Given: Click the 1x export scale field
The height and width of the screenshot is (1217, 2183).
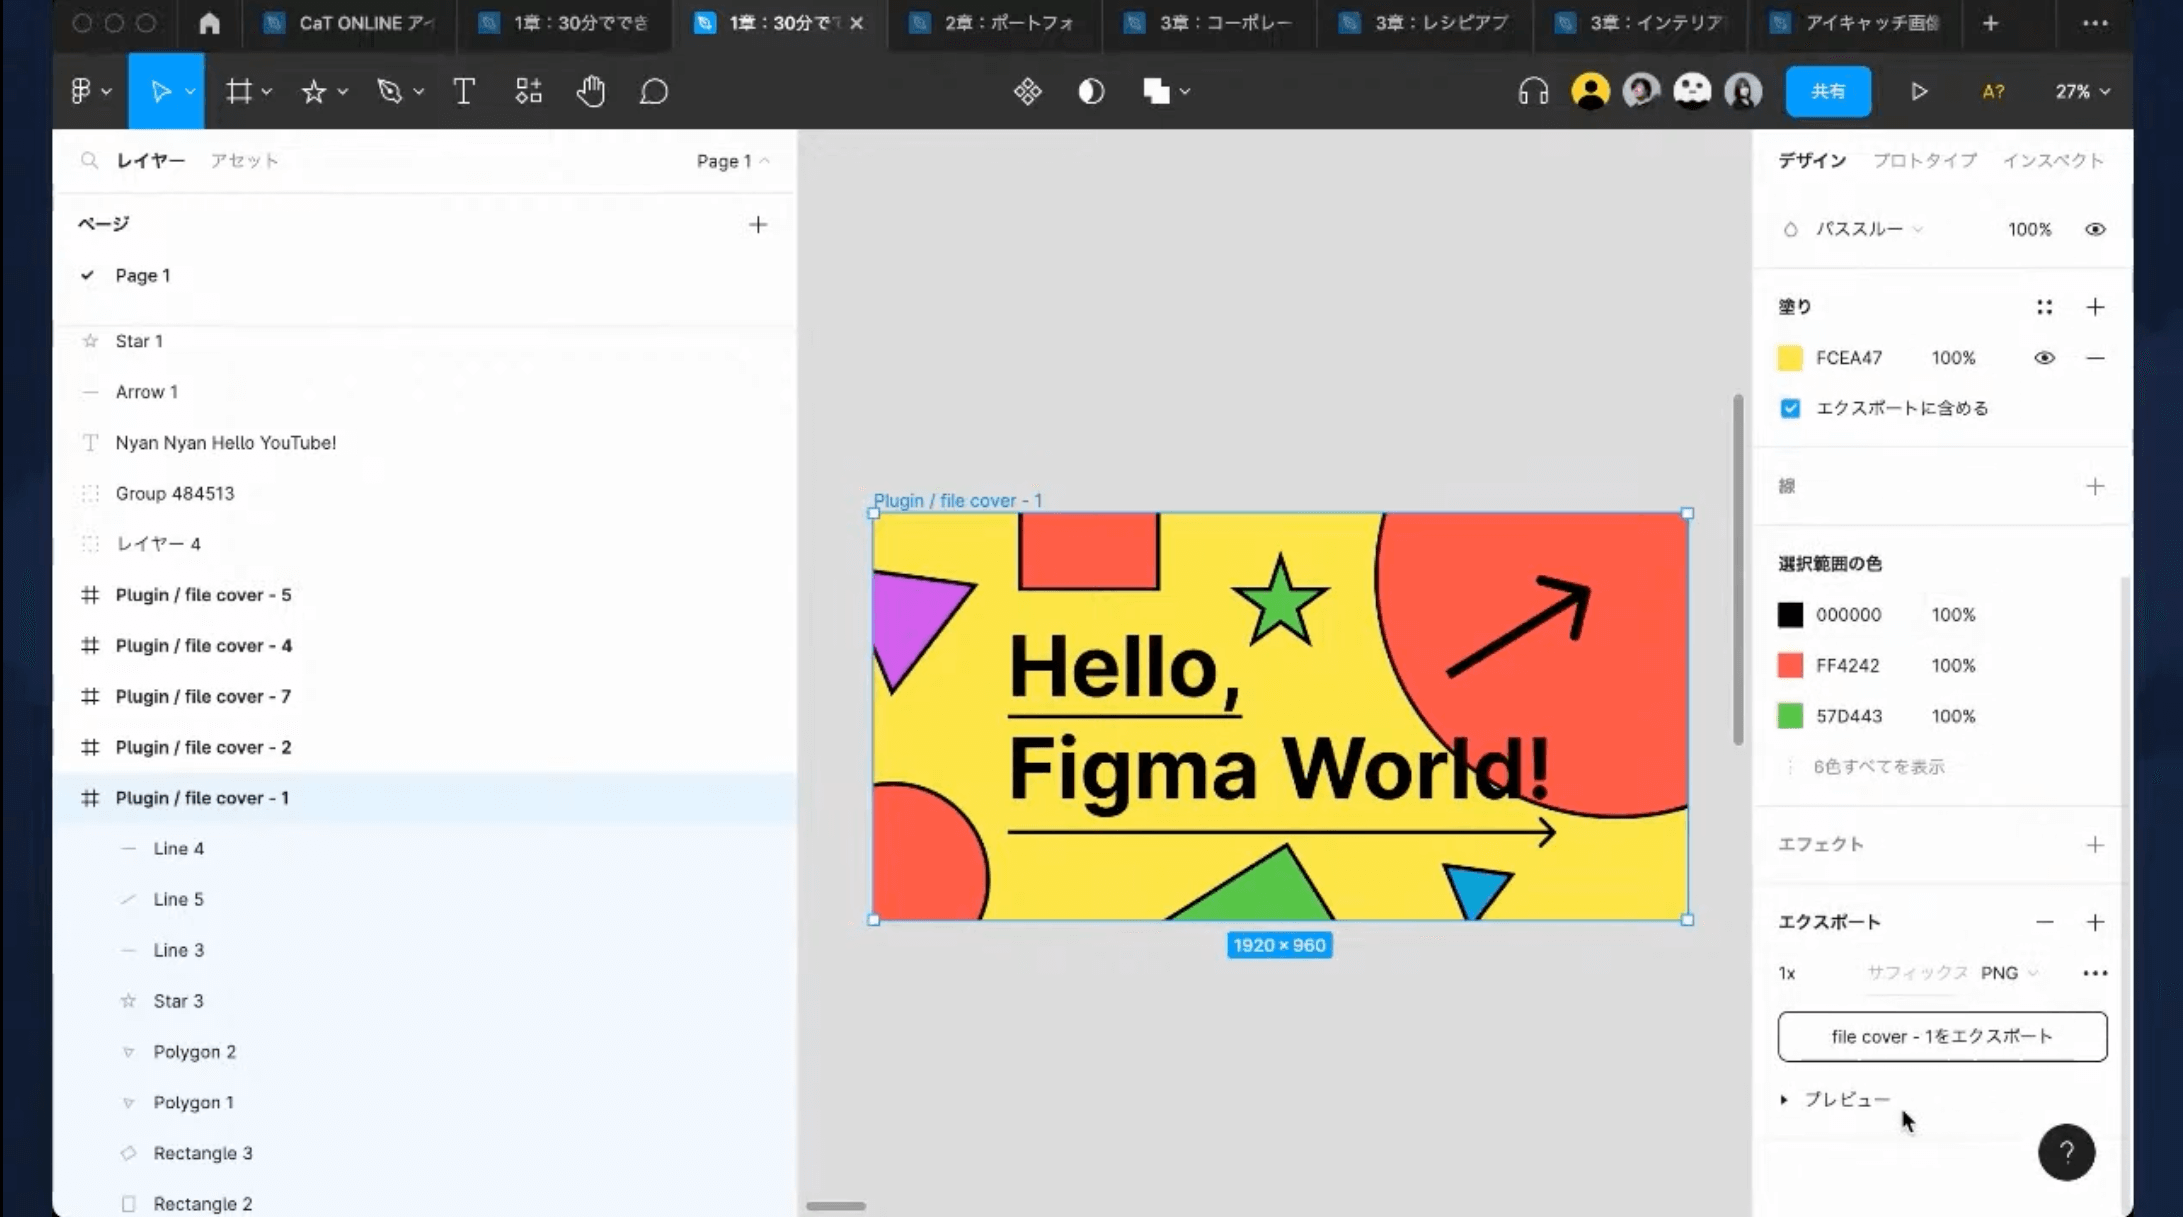Looking at the screenshot, I should pyautogui.click(x=1787, y=973).
